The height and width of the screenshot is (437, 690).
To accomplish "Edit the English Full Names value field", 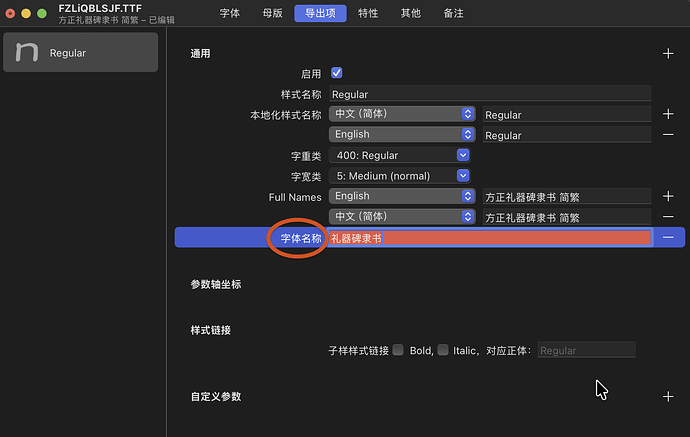I will coord(567,197).
